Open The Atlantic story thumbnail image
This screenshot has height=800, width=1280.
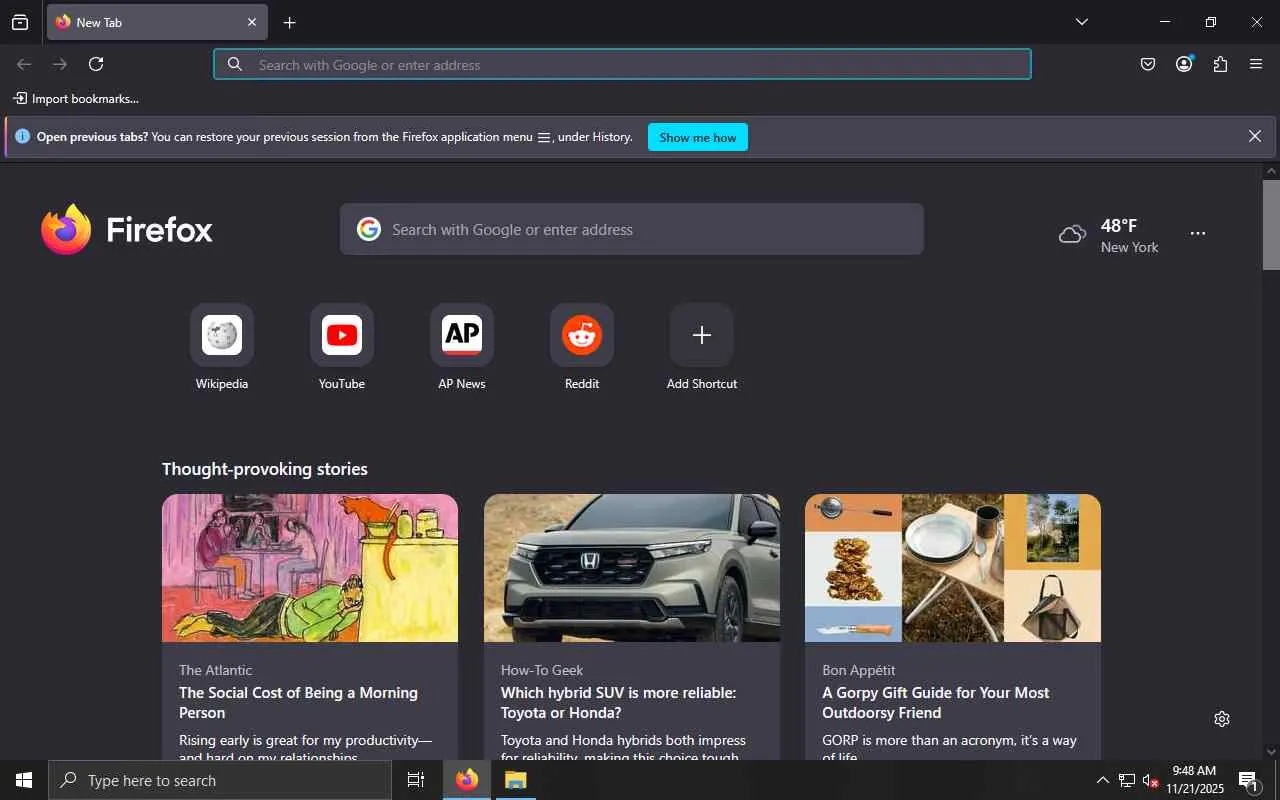310,568
